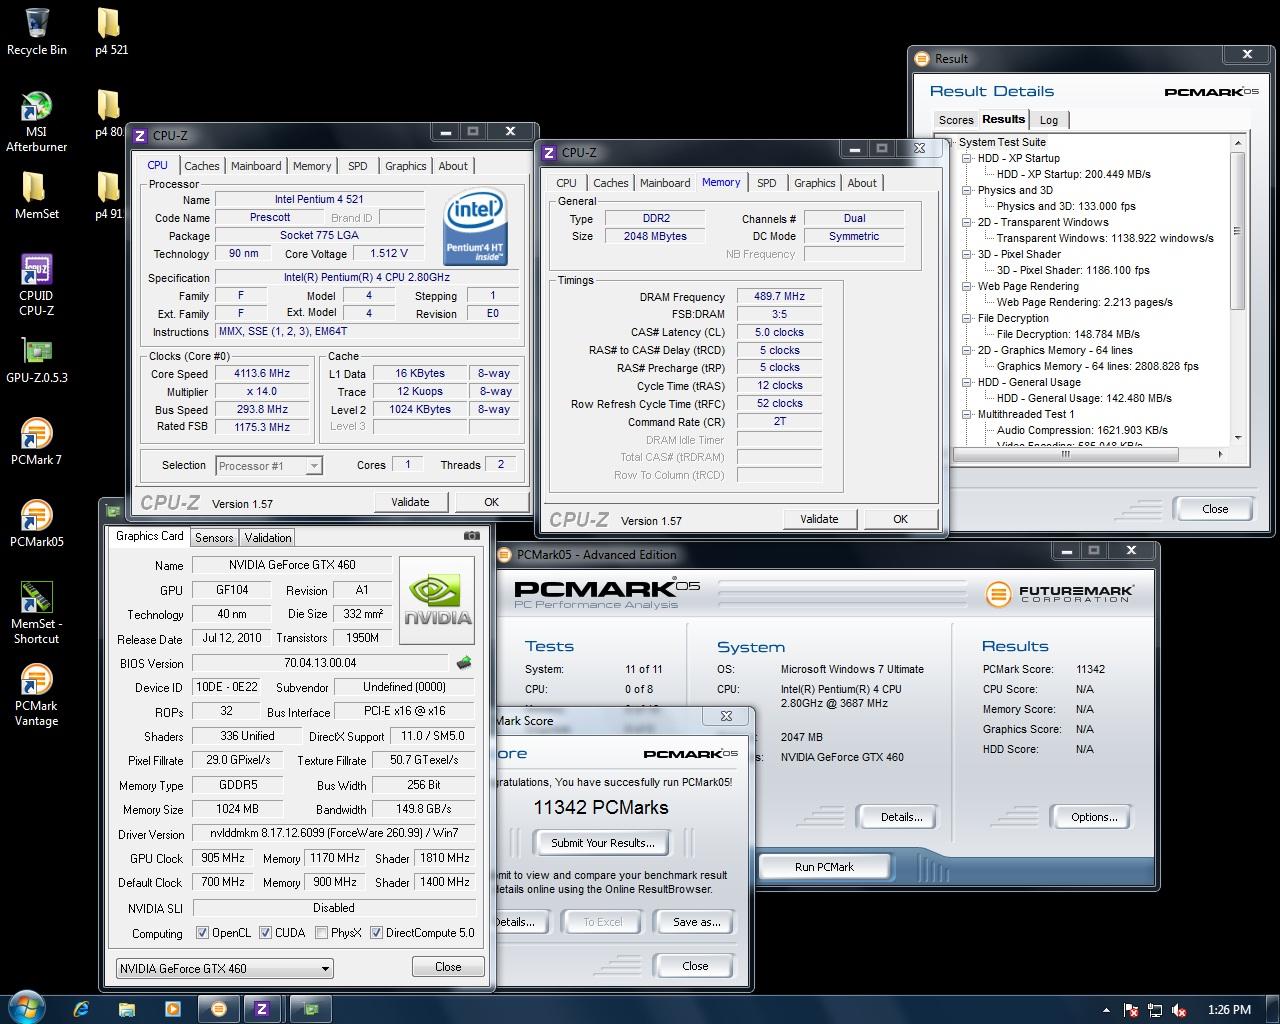Switch to Caches tab in left CPU-Z window
The width and height of the screenshot is (1280, 1024).
click(201, 166)
